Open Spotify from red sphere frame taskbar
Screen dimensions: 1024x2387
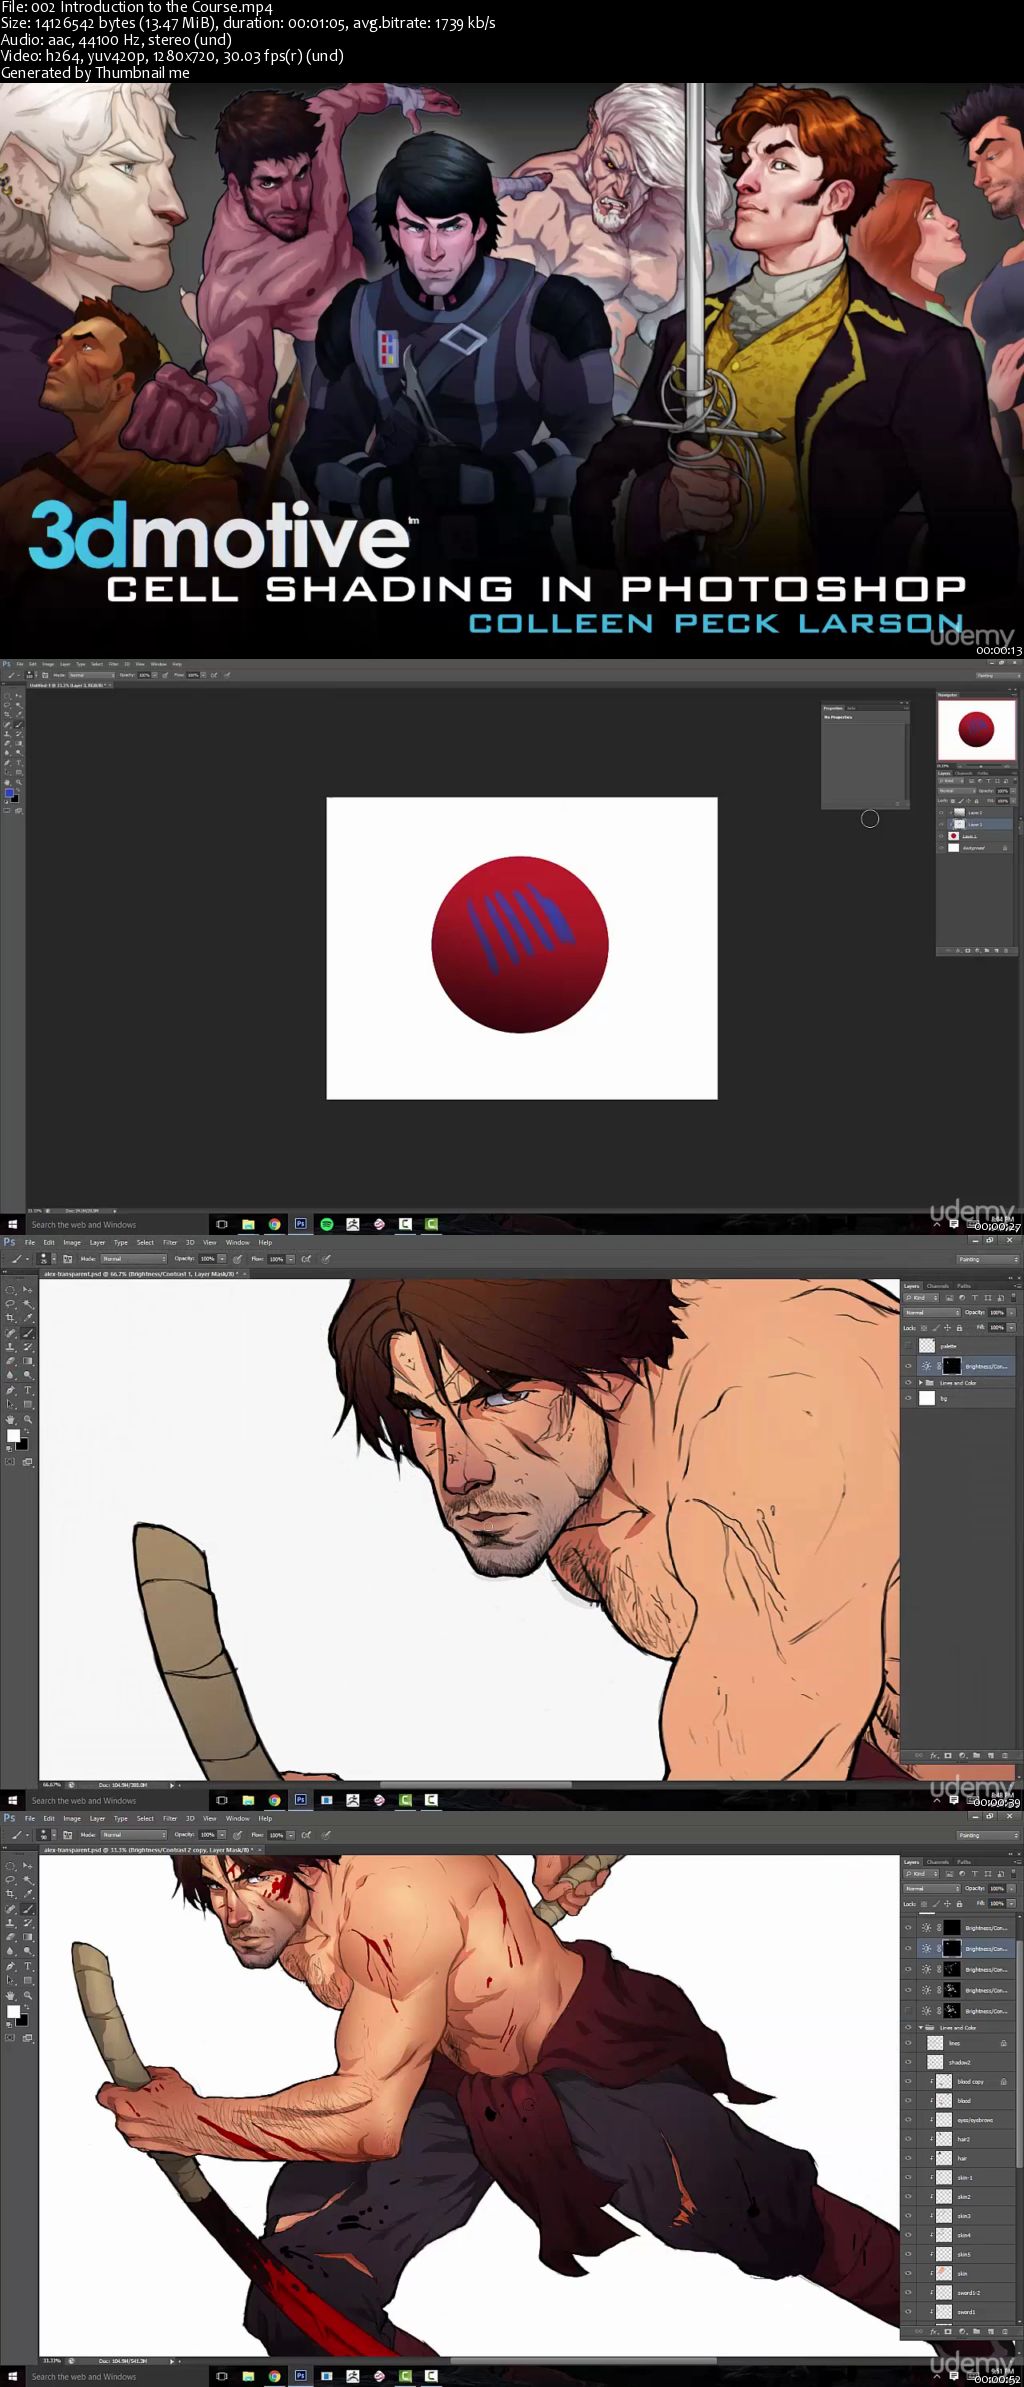click(327, 1224)
